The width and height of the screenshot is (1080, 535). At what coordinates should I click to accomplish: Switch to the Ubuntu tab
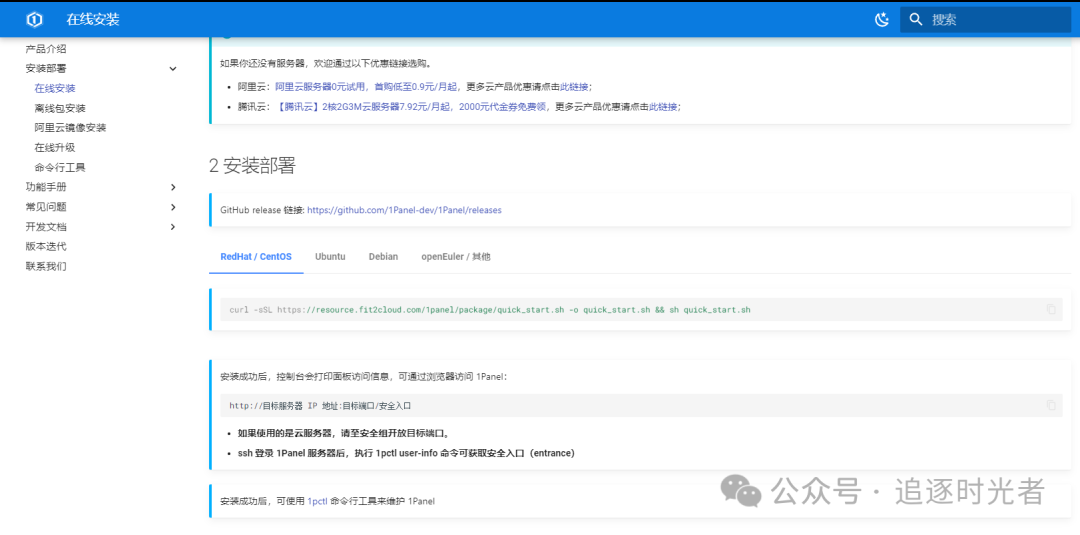330,257
